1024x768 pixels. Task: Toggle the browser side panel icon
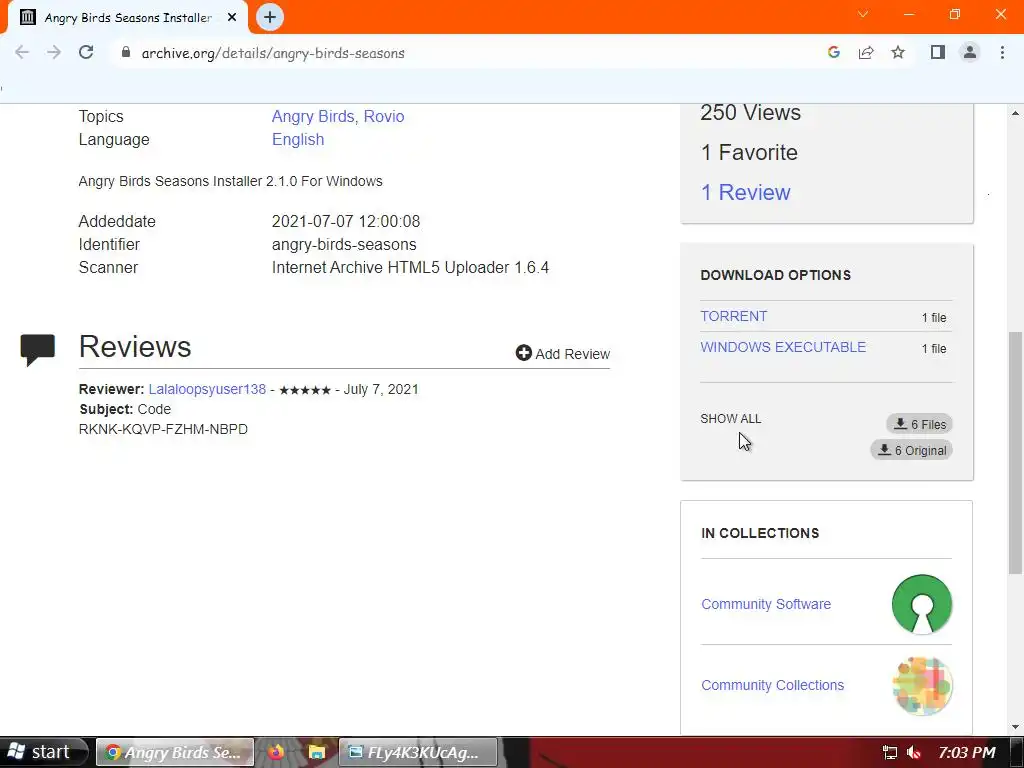coord(938,53)
